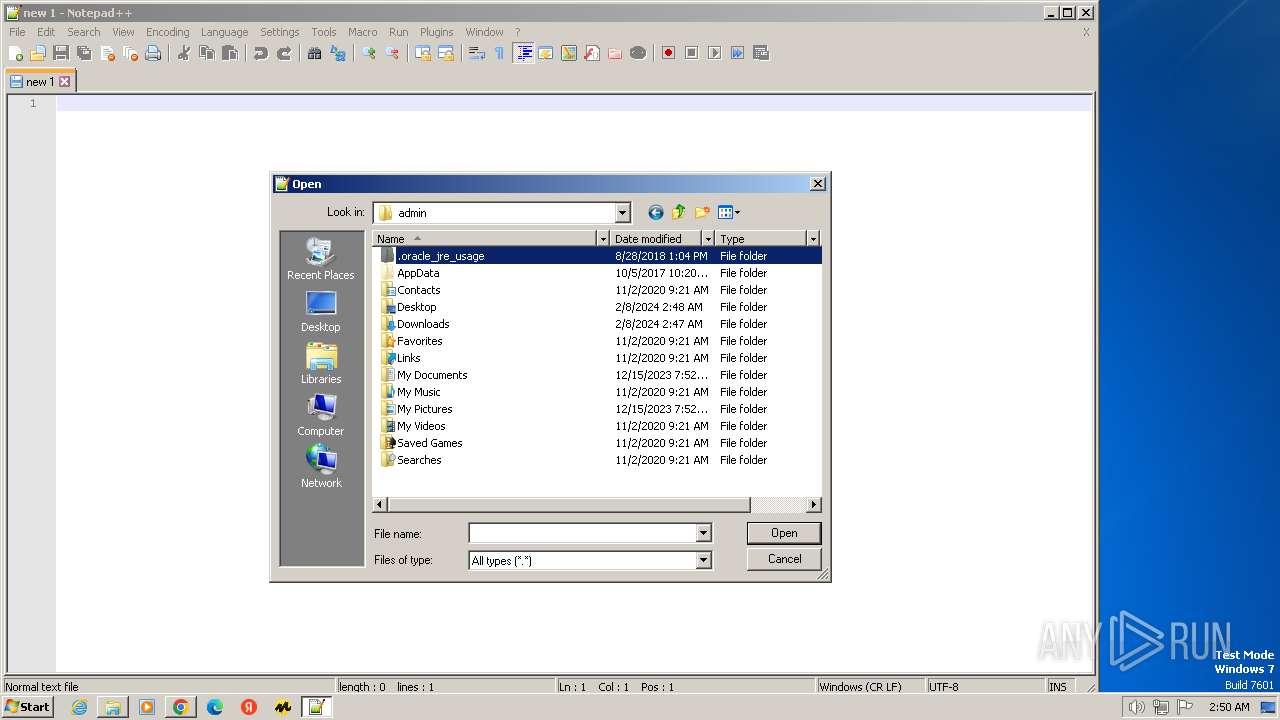Click Save recorded macro icon
This screenshot has height=720, width=1280.
(760, 53)
